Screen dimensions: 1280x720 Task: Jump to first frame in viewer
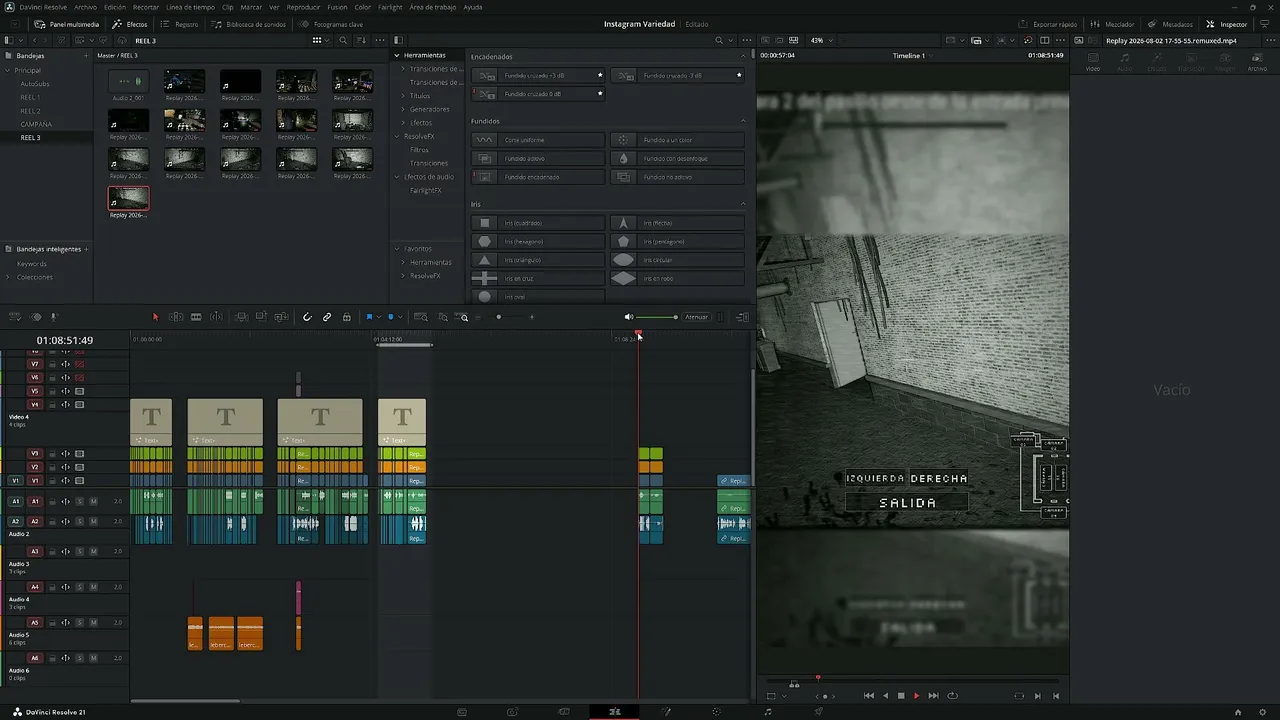[869, 696]
